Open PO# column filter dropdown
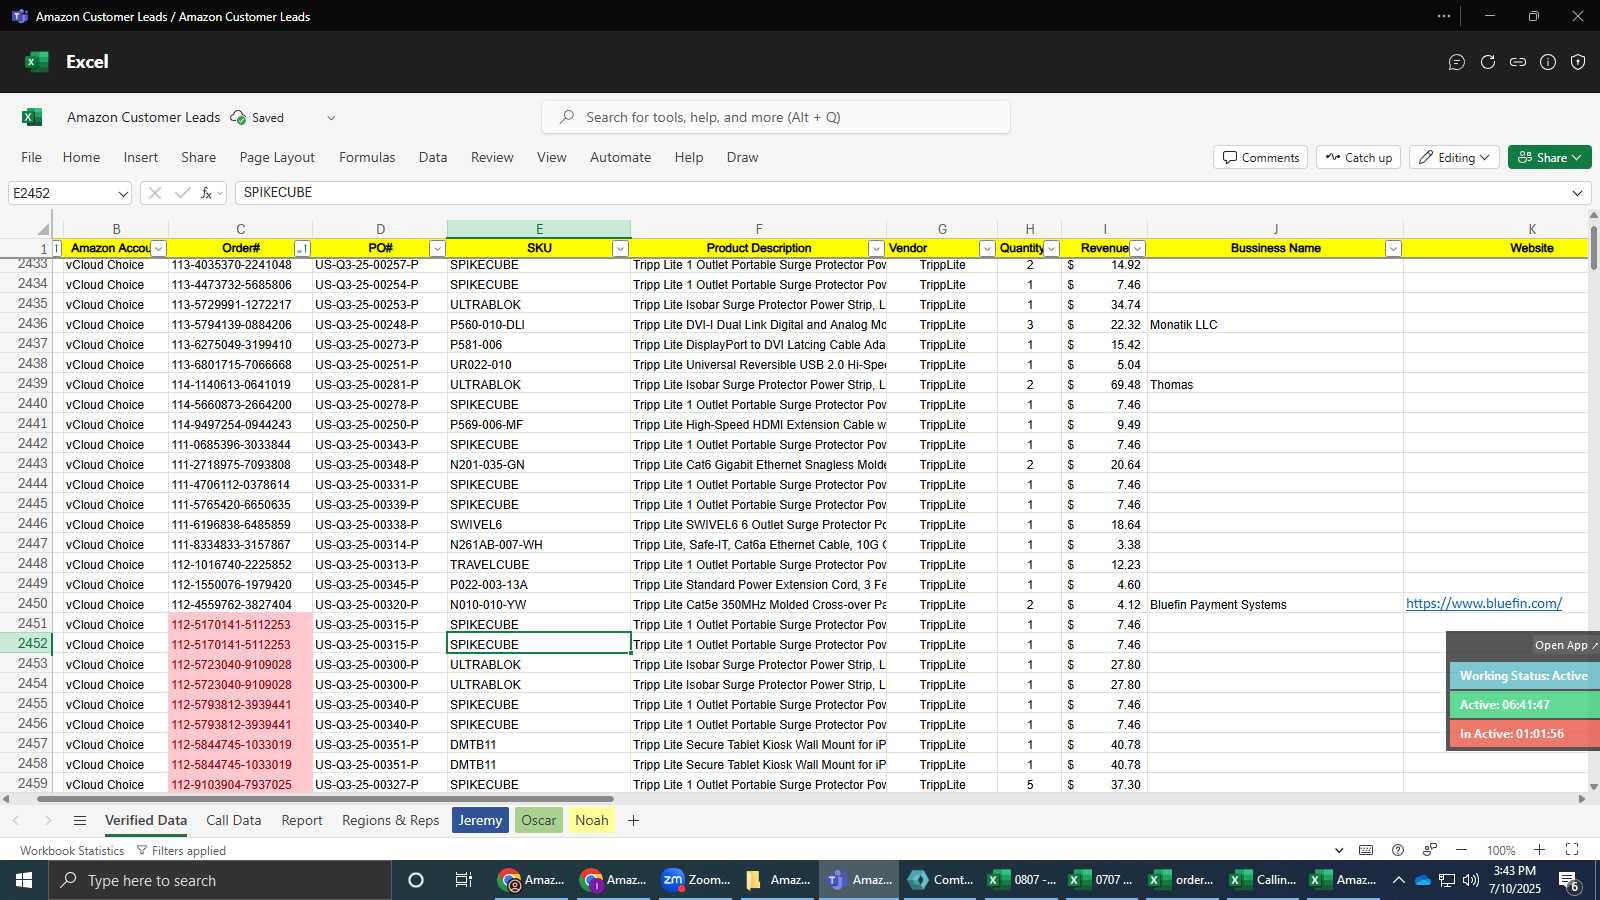The image size is (1600, 900). tap(436, 249)
